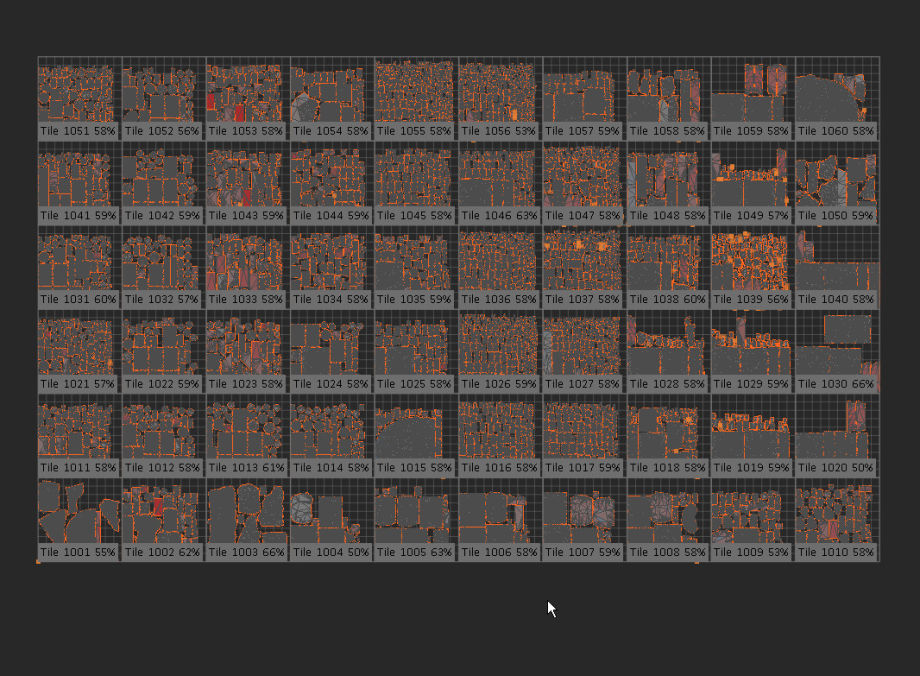This screenshot has height=676, width=920.
Task: Choose the Tile 1049 UV tile
Action: 752,176
